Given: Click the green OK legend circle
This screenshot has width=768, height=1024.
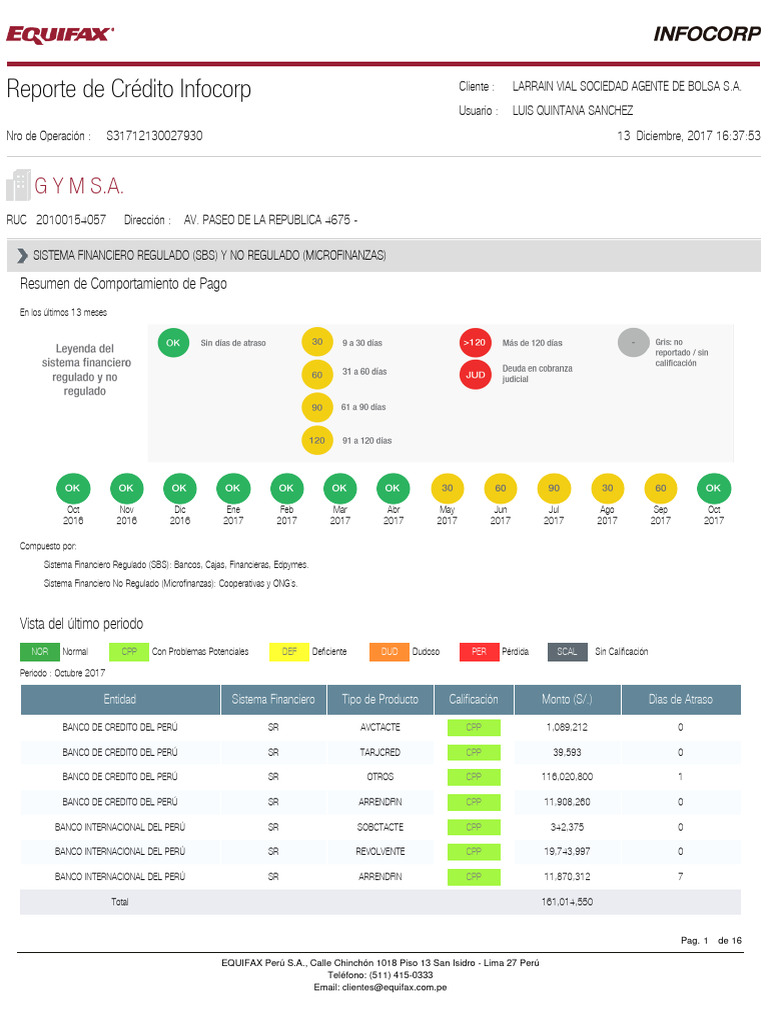Looking at the screenshot, I should tap(173, 342).
